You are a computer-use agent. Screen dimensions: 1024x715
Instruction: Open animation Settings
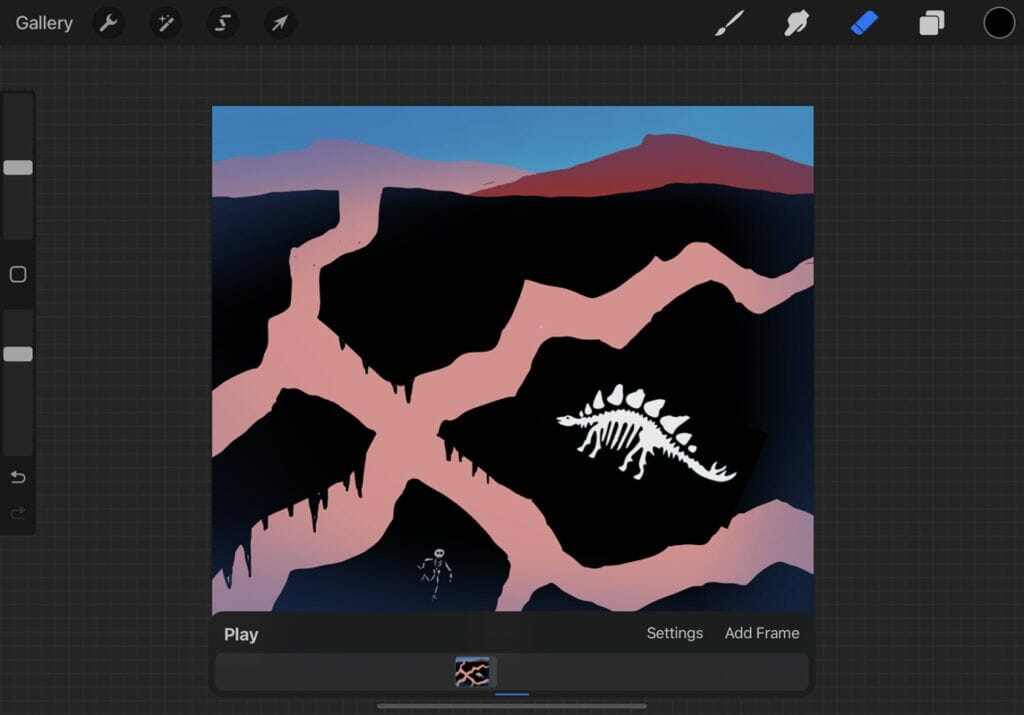click(x=675, y=633)
